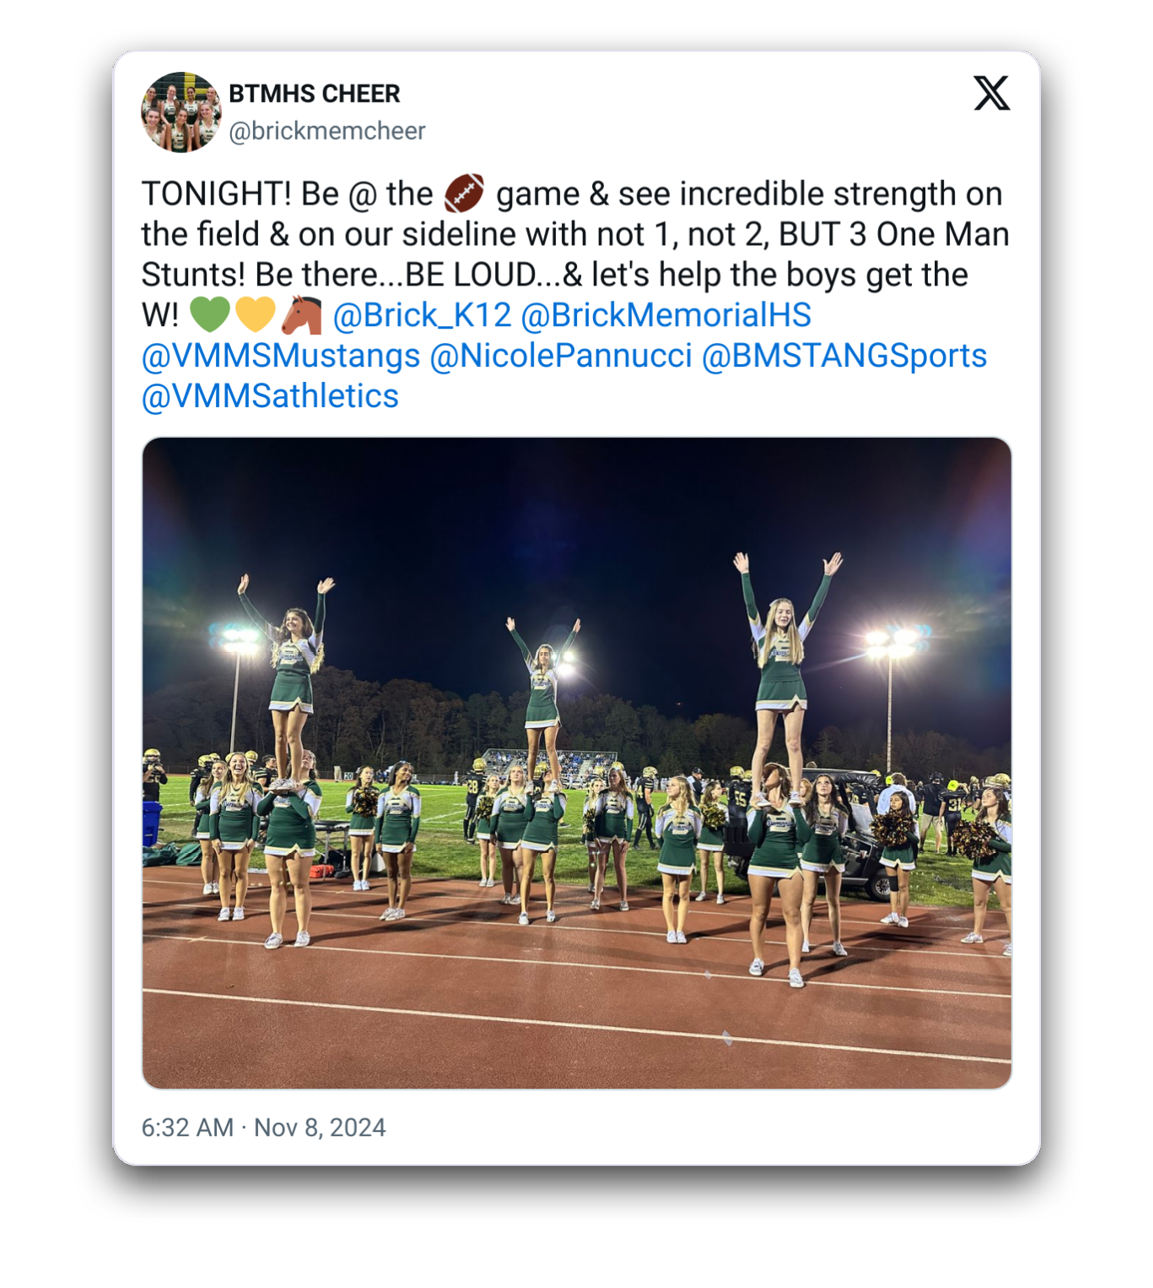
Task: Go to the @BMSTANGSports mention
Action: click(844, 355)
